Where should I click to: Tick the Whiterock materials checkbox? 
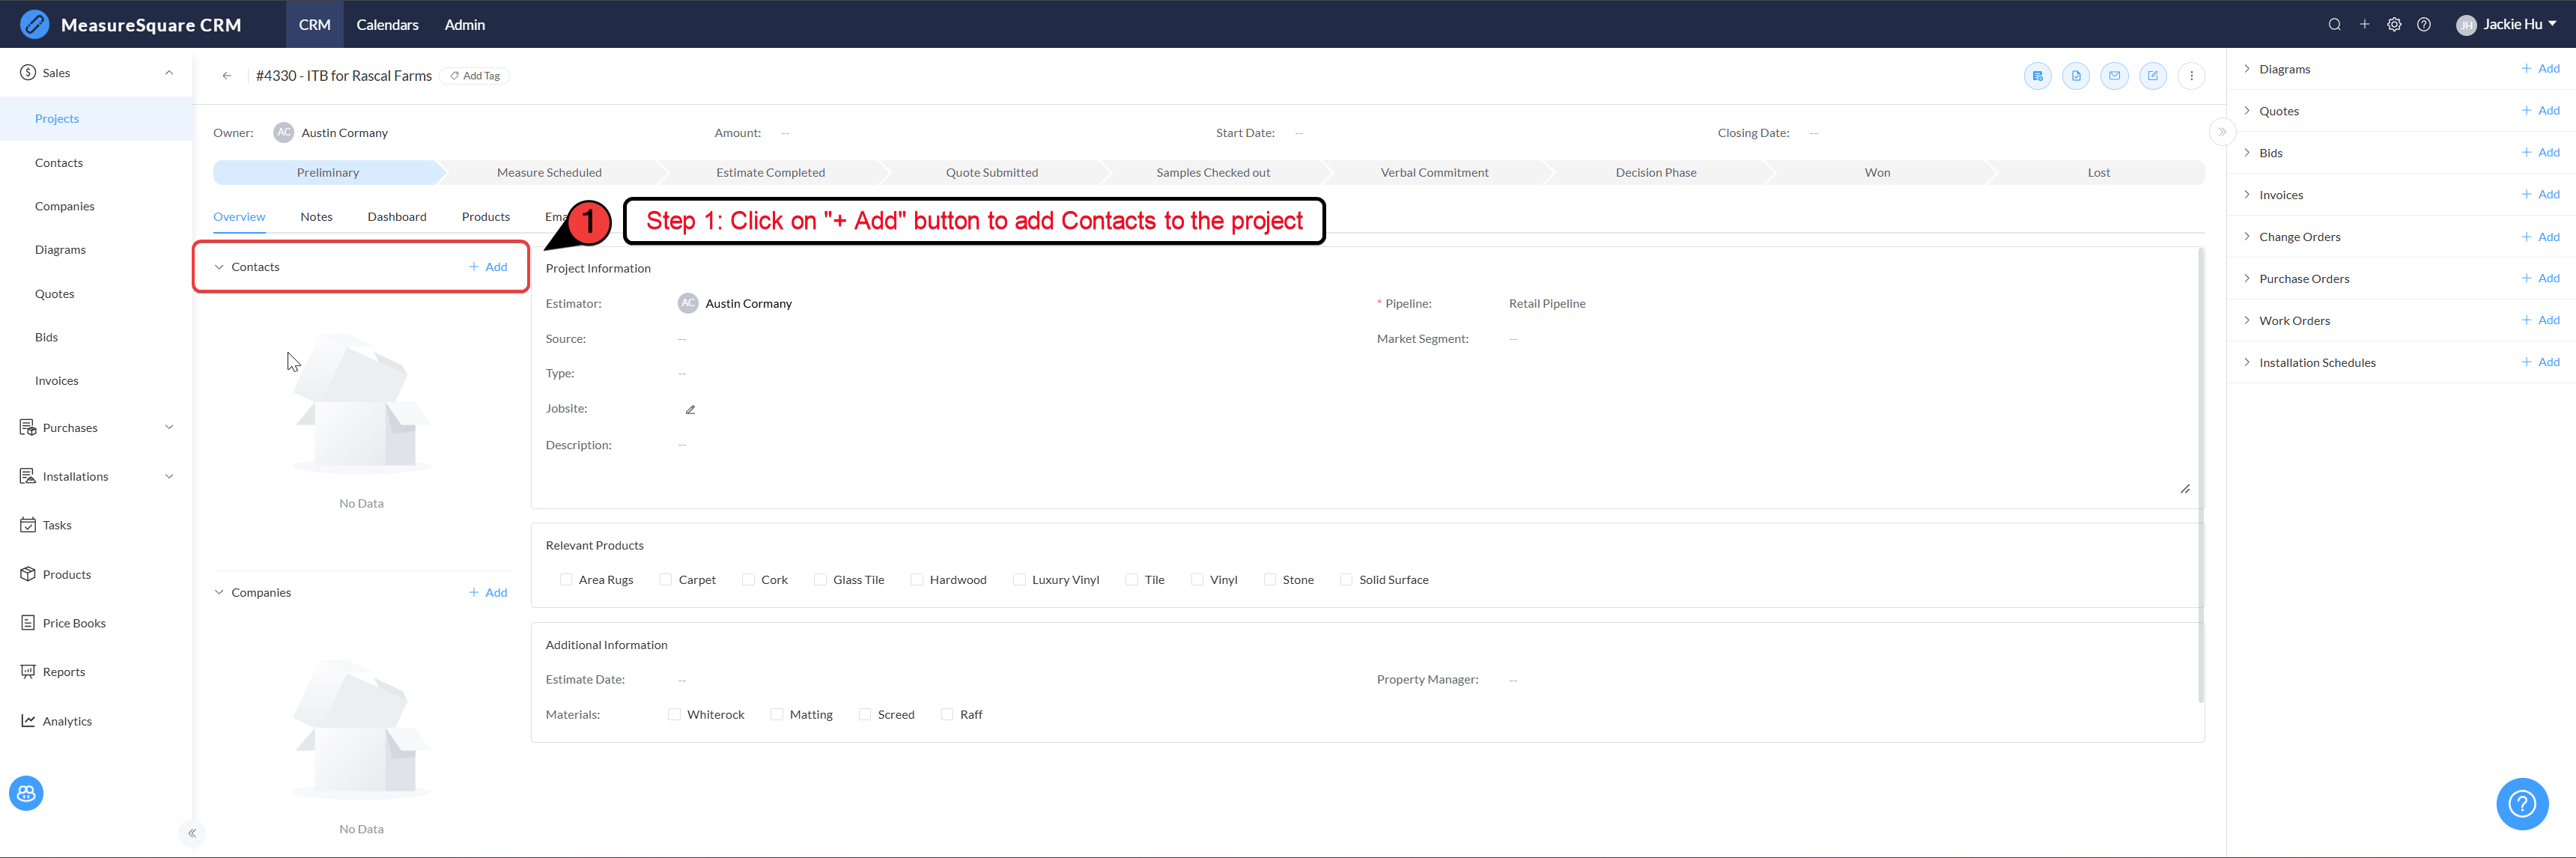[674, 714]
